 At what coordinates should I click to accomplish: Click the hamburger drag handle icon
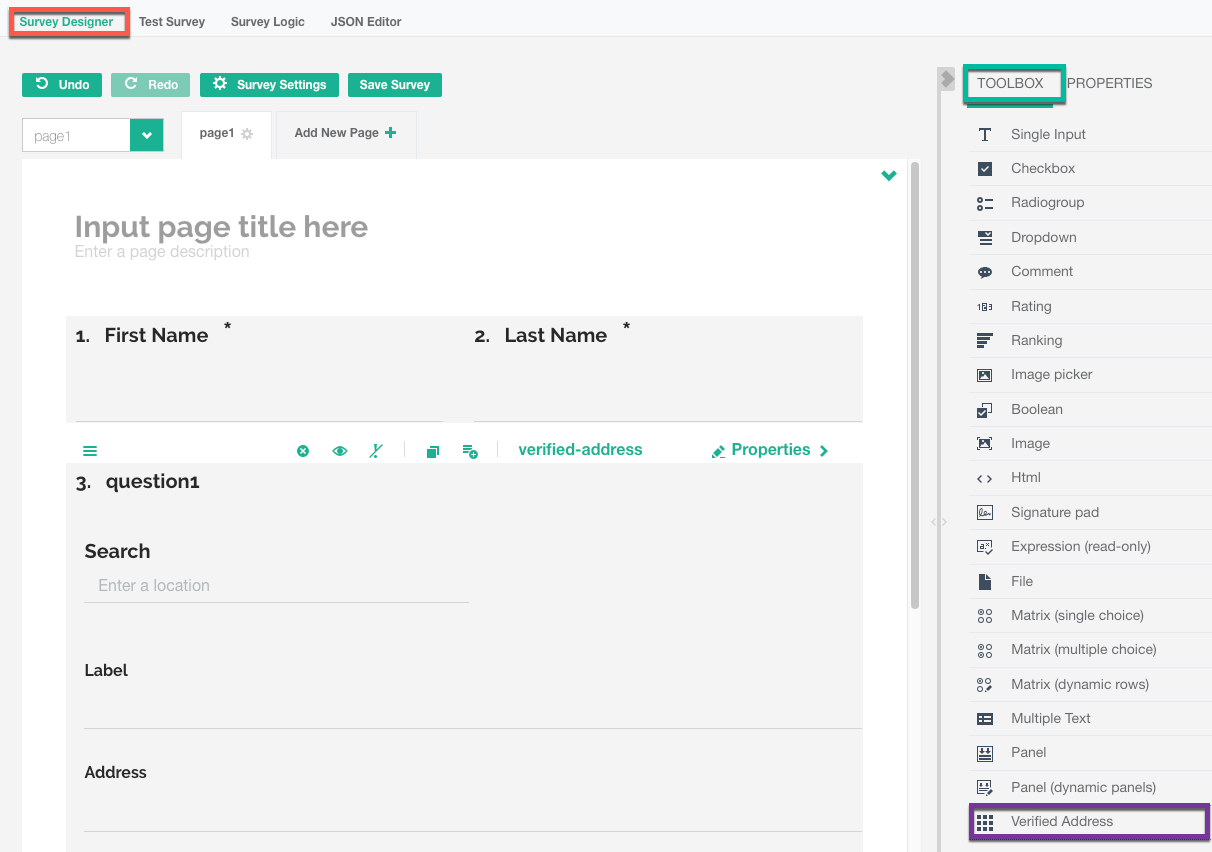point(90,451)
